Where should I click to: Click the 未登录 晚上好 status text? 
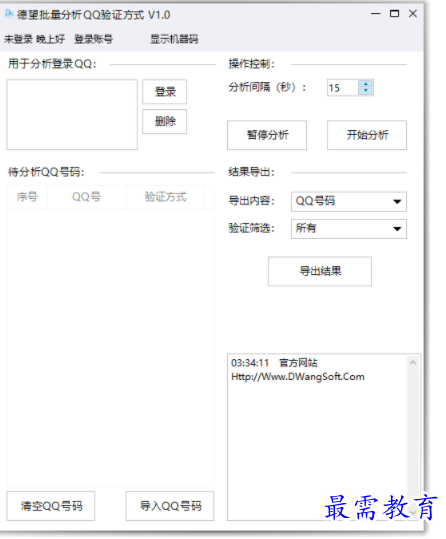point(34,39)
